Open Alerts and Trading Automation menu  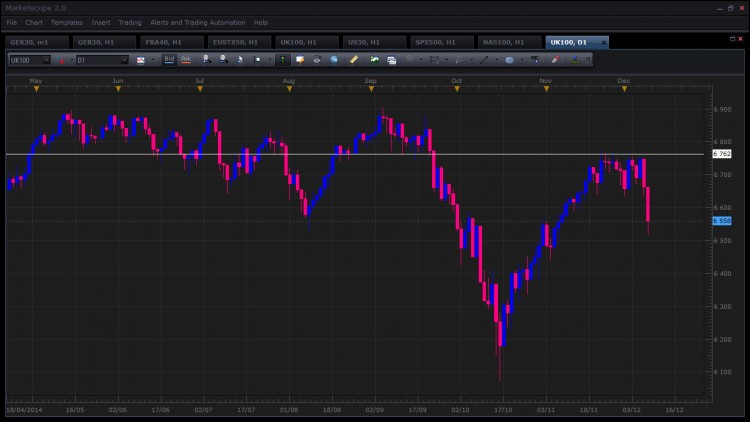click(198, 22)
